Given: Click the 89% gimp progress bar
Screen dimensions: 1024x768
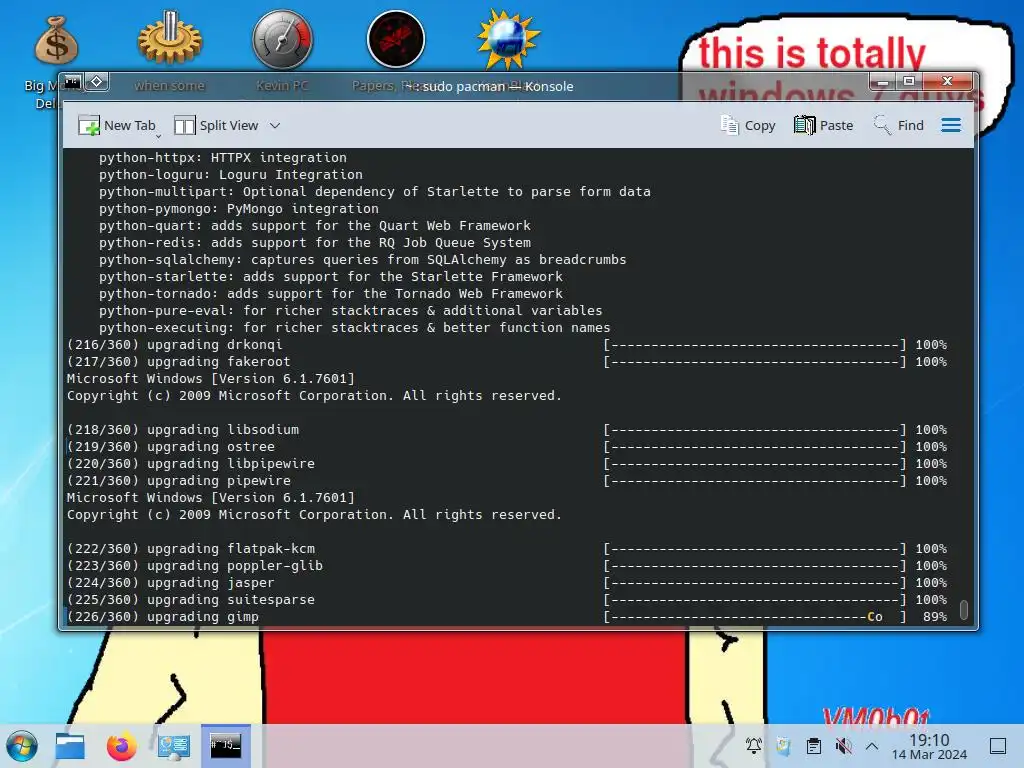Looking at the screenshot, I should click(755, 616).
